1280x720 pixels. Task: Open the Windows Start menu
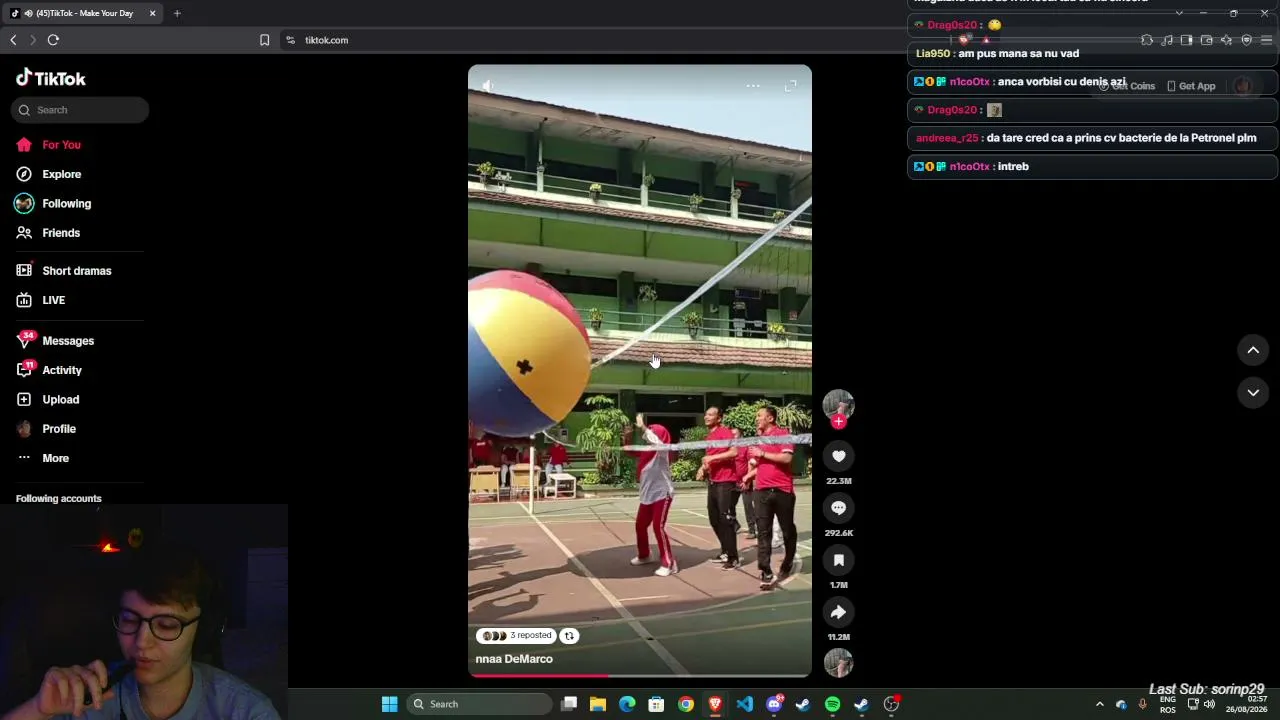[x=390, y=704]
